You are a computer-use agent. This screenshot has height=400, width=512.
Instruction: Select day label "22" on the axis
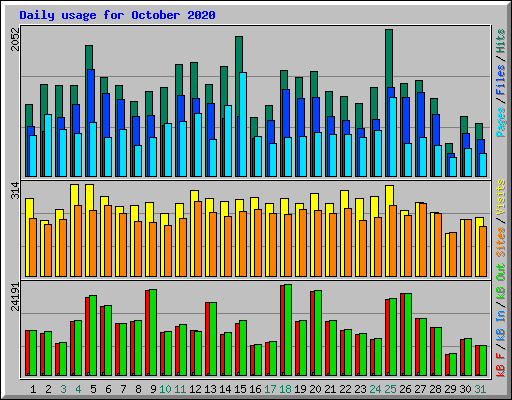pyautogui.click(x=345, y=389)
